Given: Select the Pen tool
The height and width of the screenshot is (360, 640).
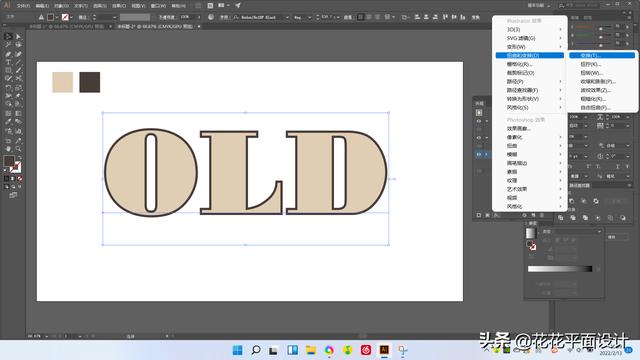Looking at the screenshot, I should click(x=8, y=53).
